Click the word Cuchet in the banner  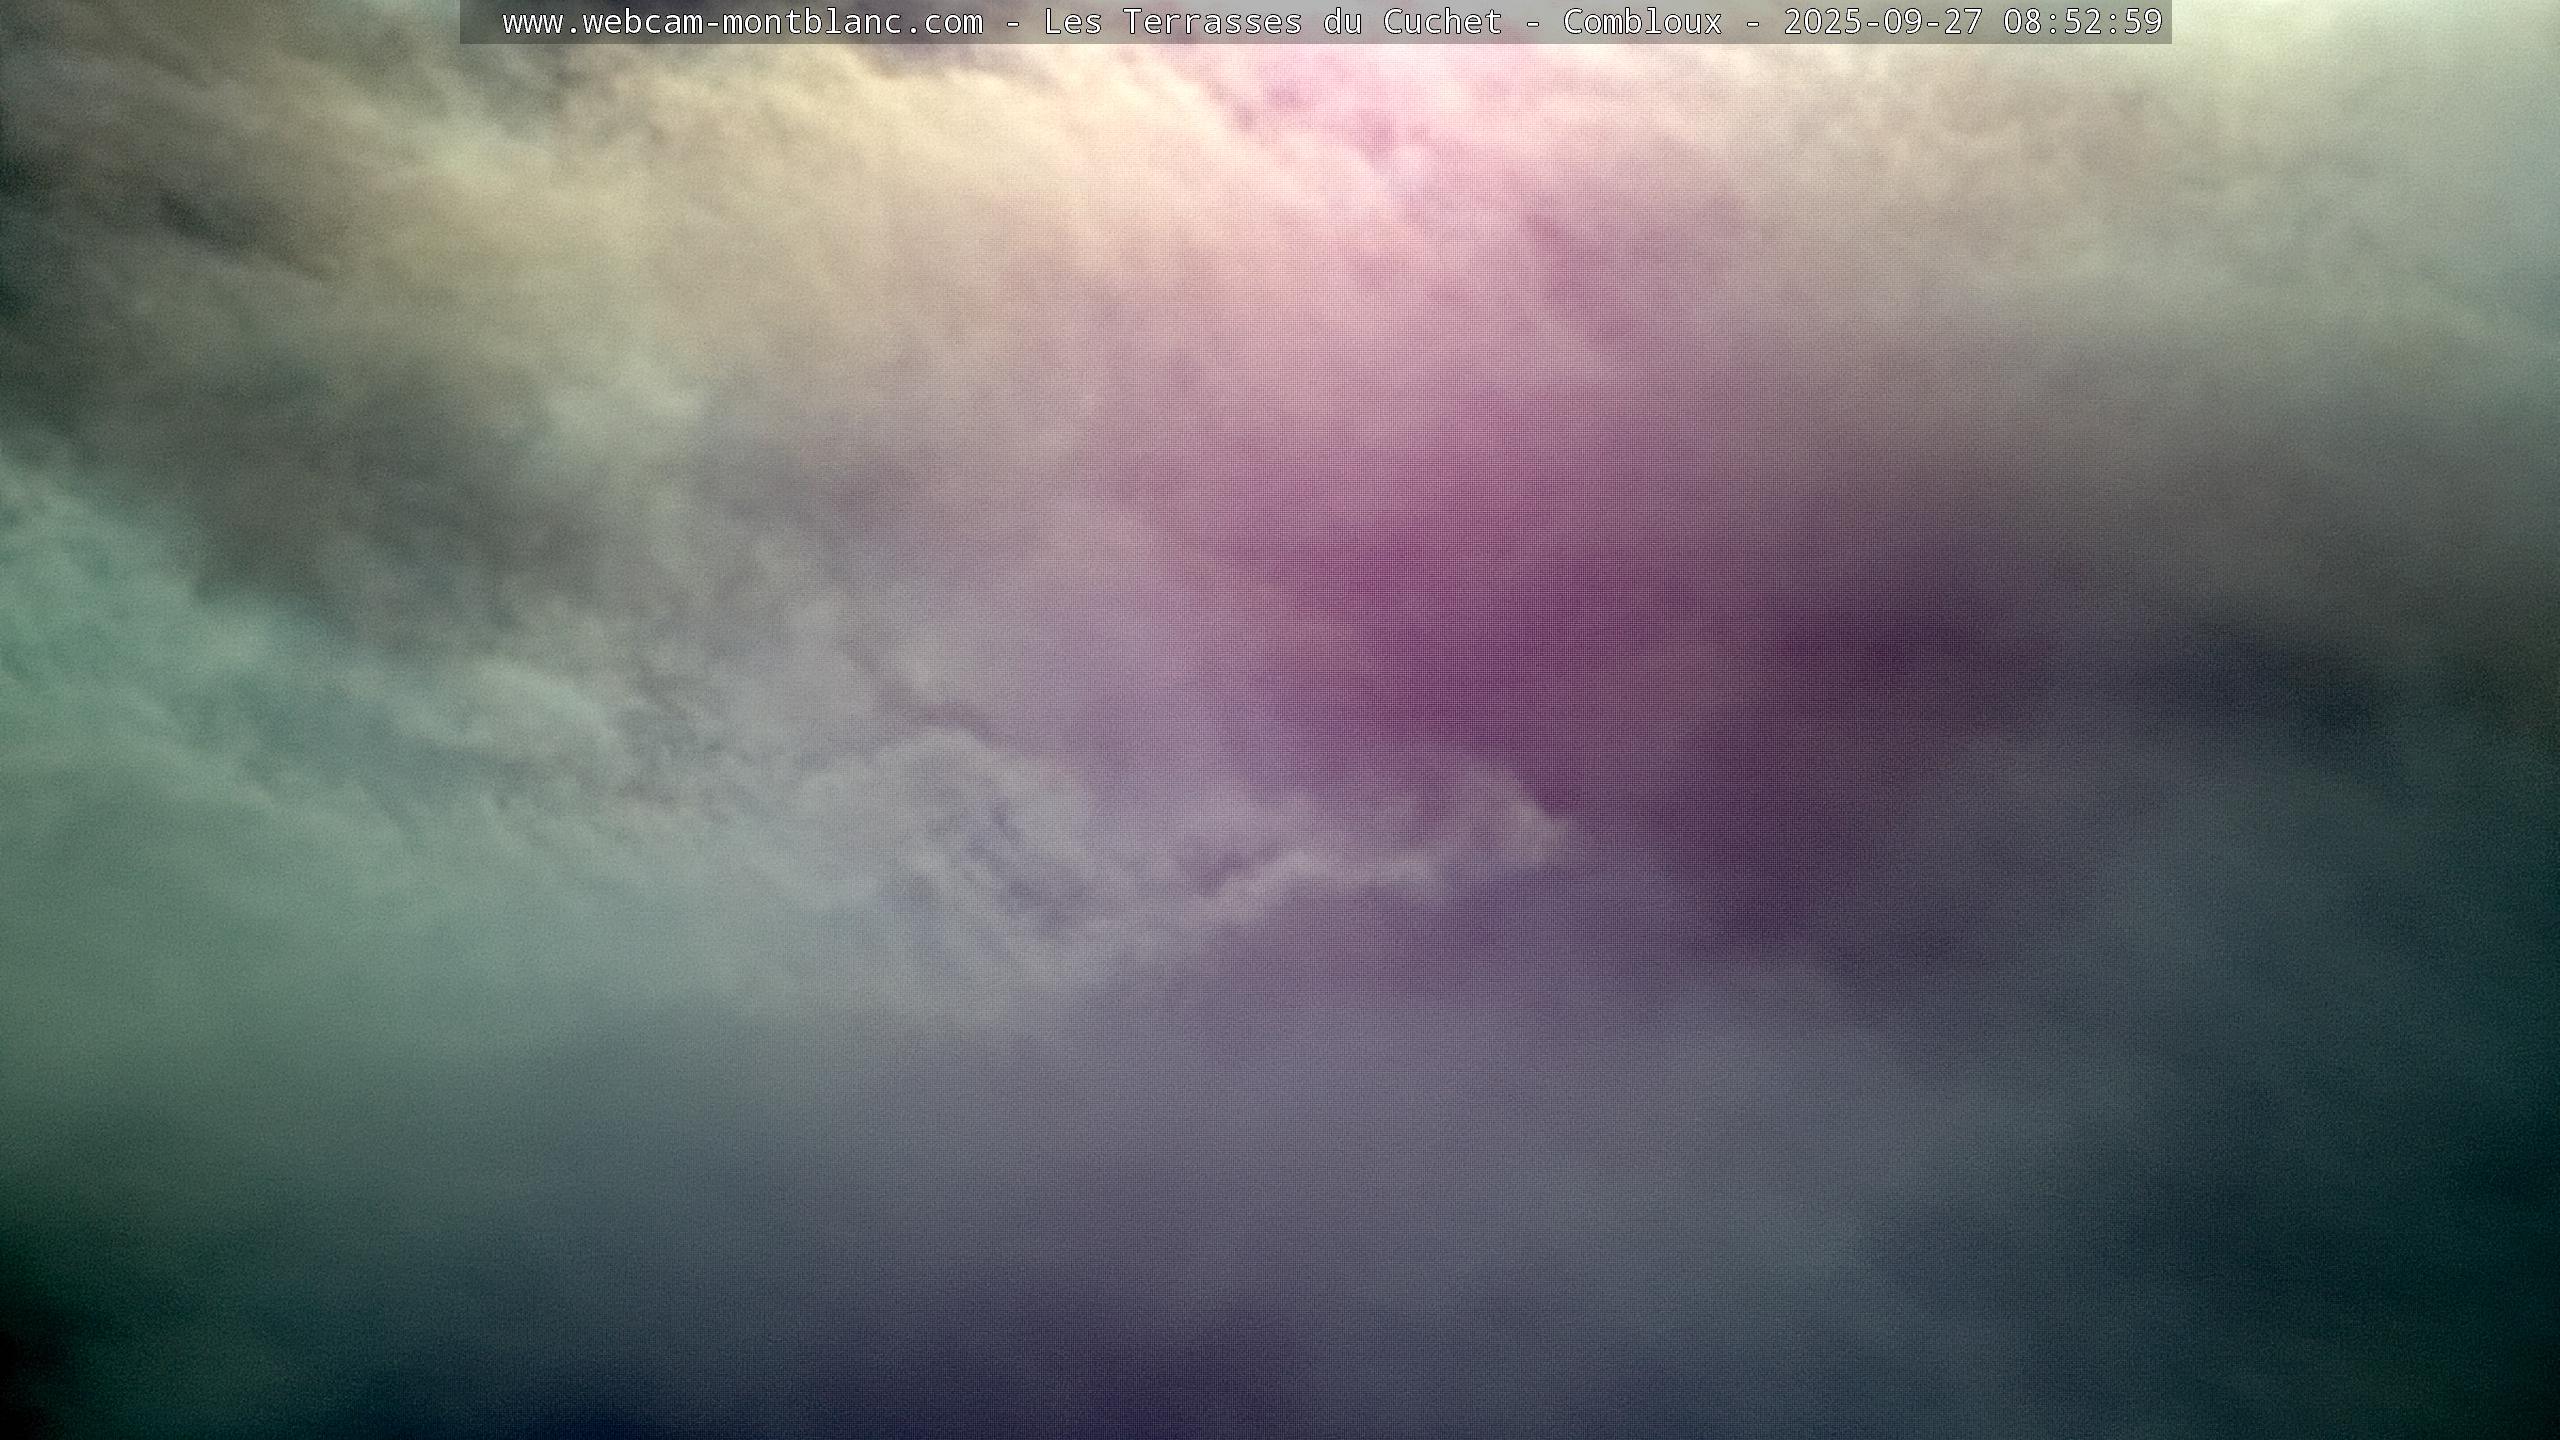tap(1442, 22)
